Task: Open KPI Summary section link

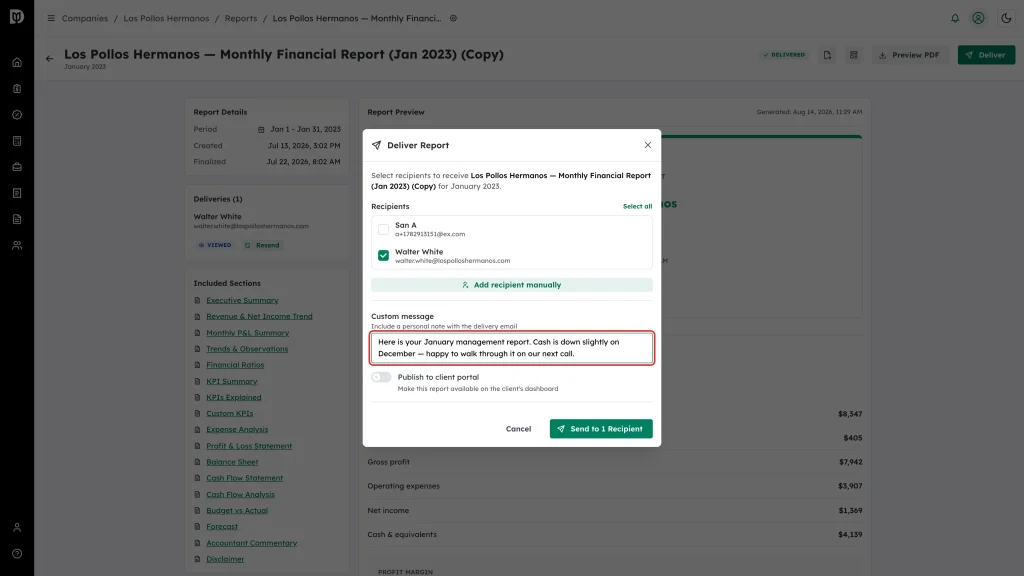Action: pos(232,381)
